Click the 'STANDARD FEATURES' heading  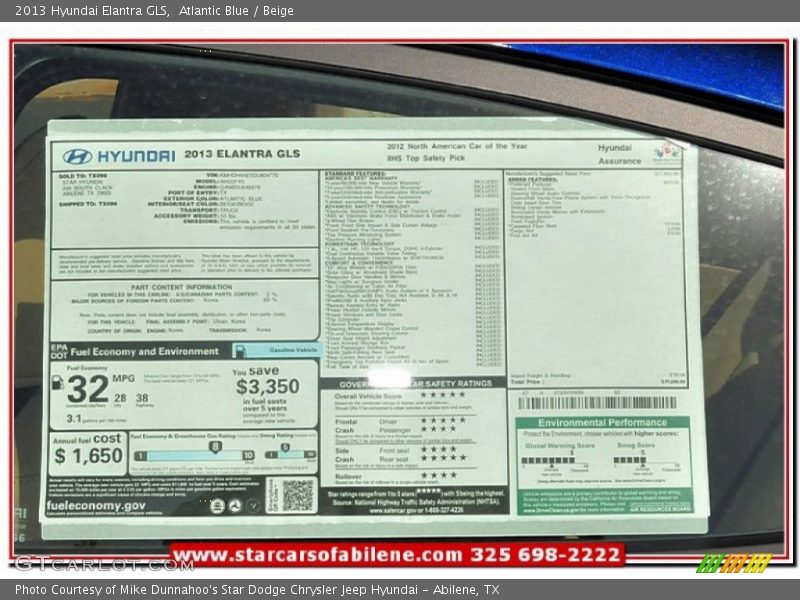point(355,174)
